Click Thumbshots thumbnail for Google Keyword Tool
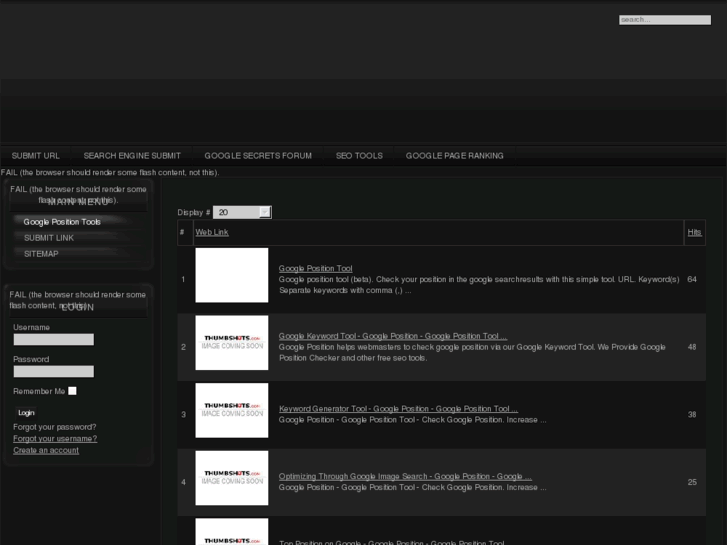This screenshot has width=727, height=545. point(232,343)
